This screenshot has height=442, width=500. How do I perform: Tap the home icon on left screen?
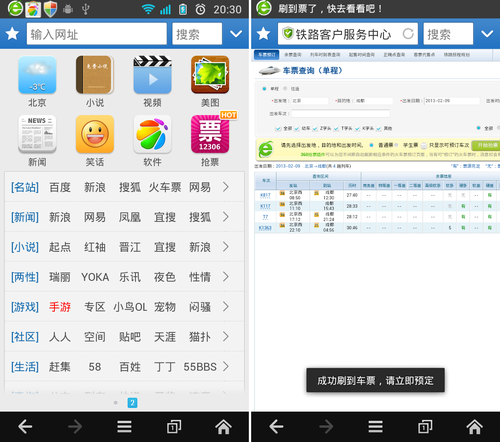click(x=223, y=426)
